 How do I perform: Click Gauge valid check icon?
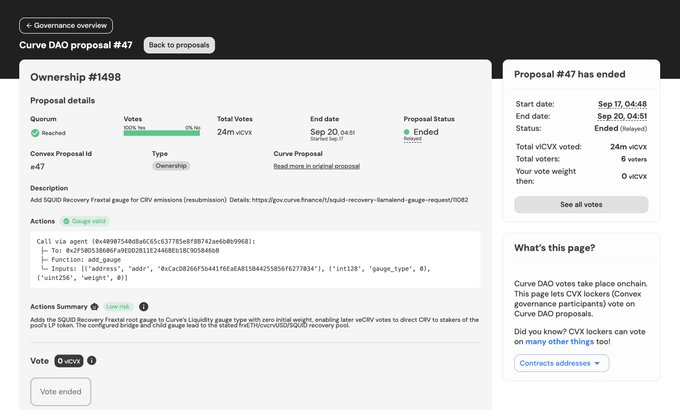[x=66, y=221]
